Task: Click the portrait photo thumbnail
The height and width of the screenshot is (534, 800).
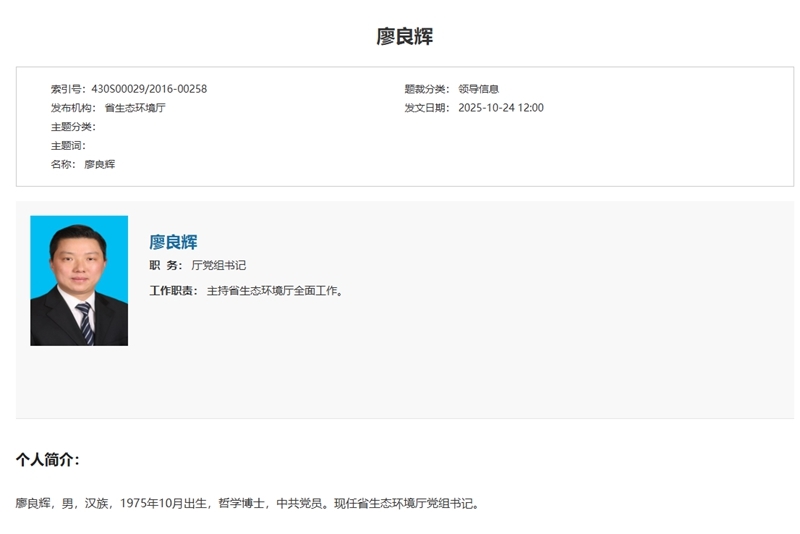Action: (x=79, y=280)
